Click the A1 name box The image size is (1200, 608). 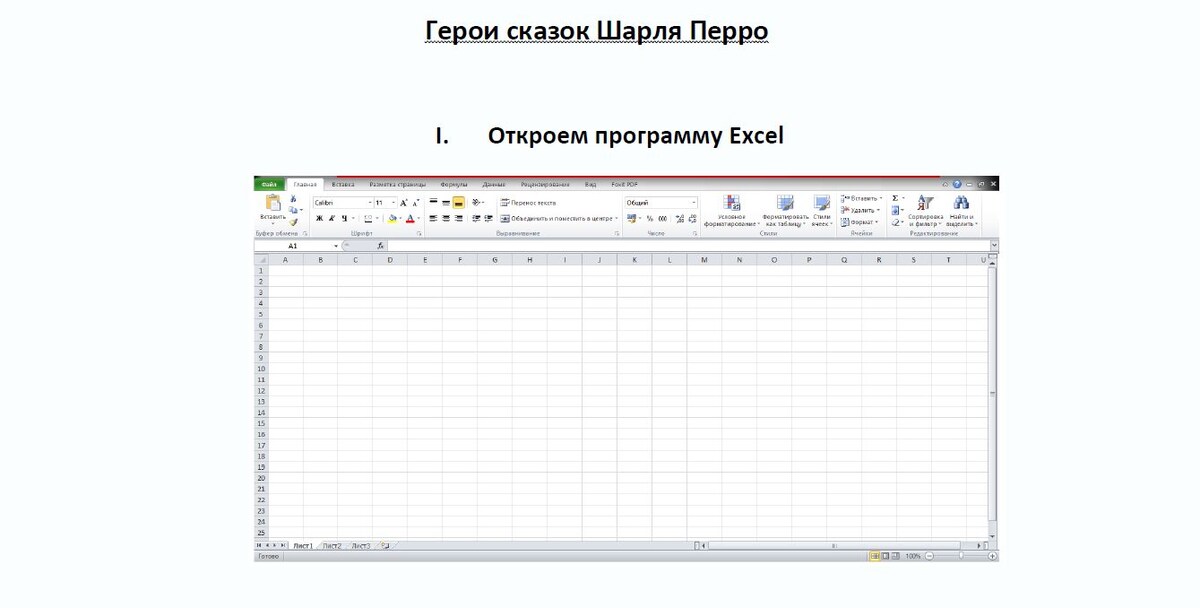coord(292,246)
